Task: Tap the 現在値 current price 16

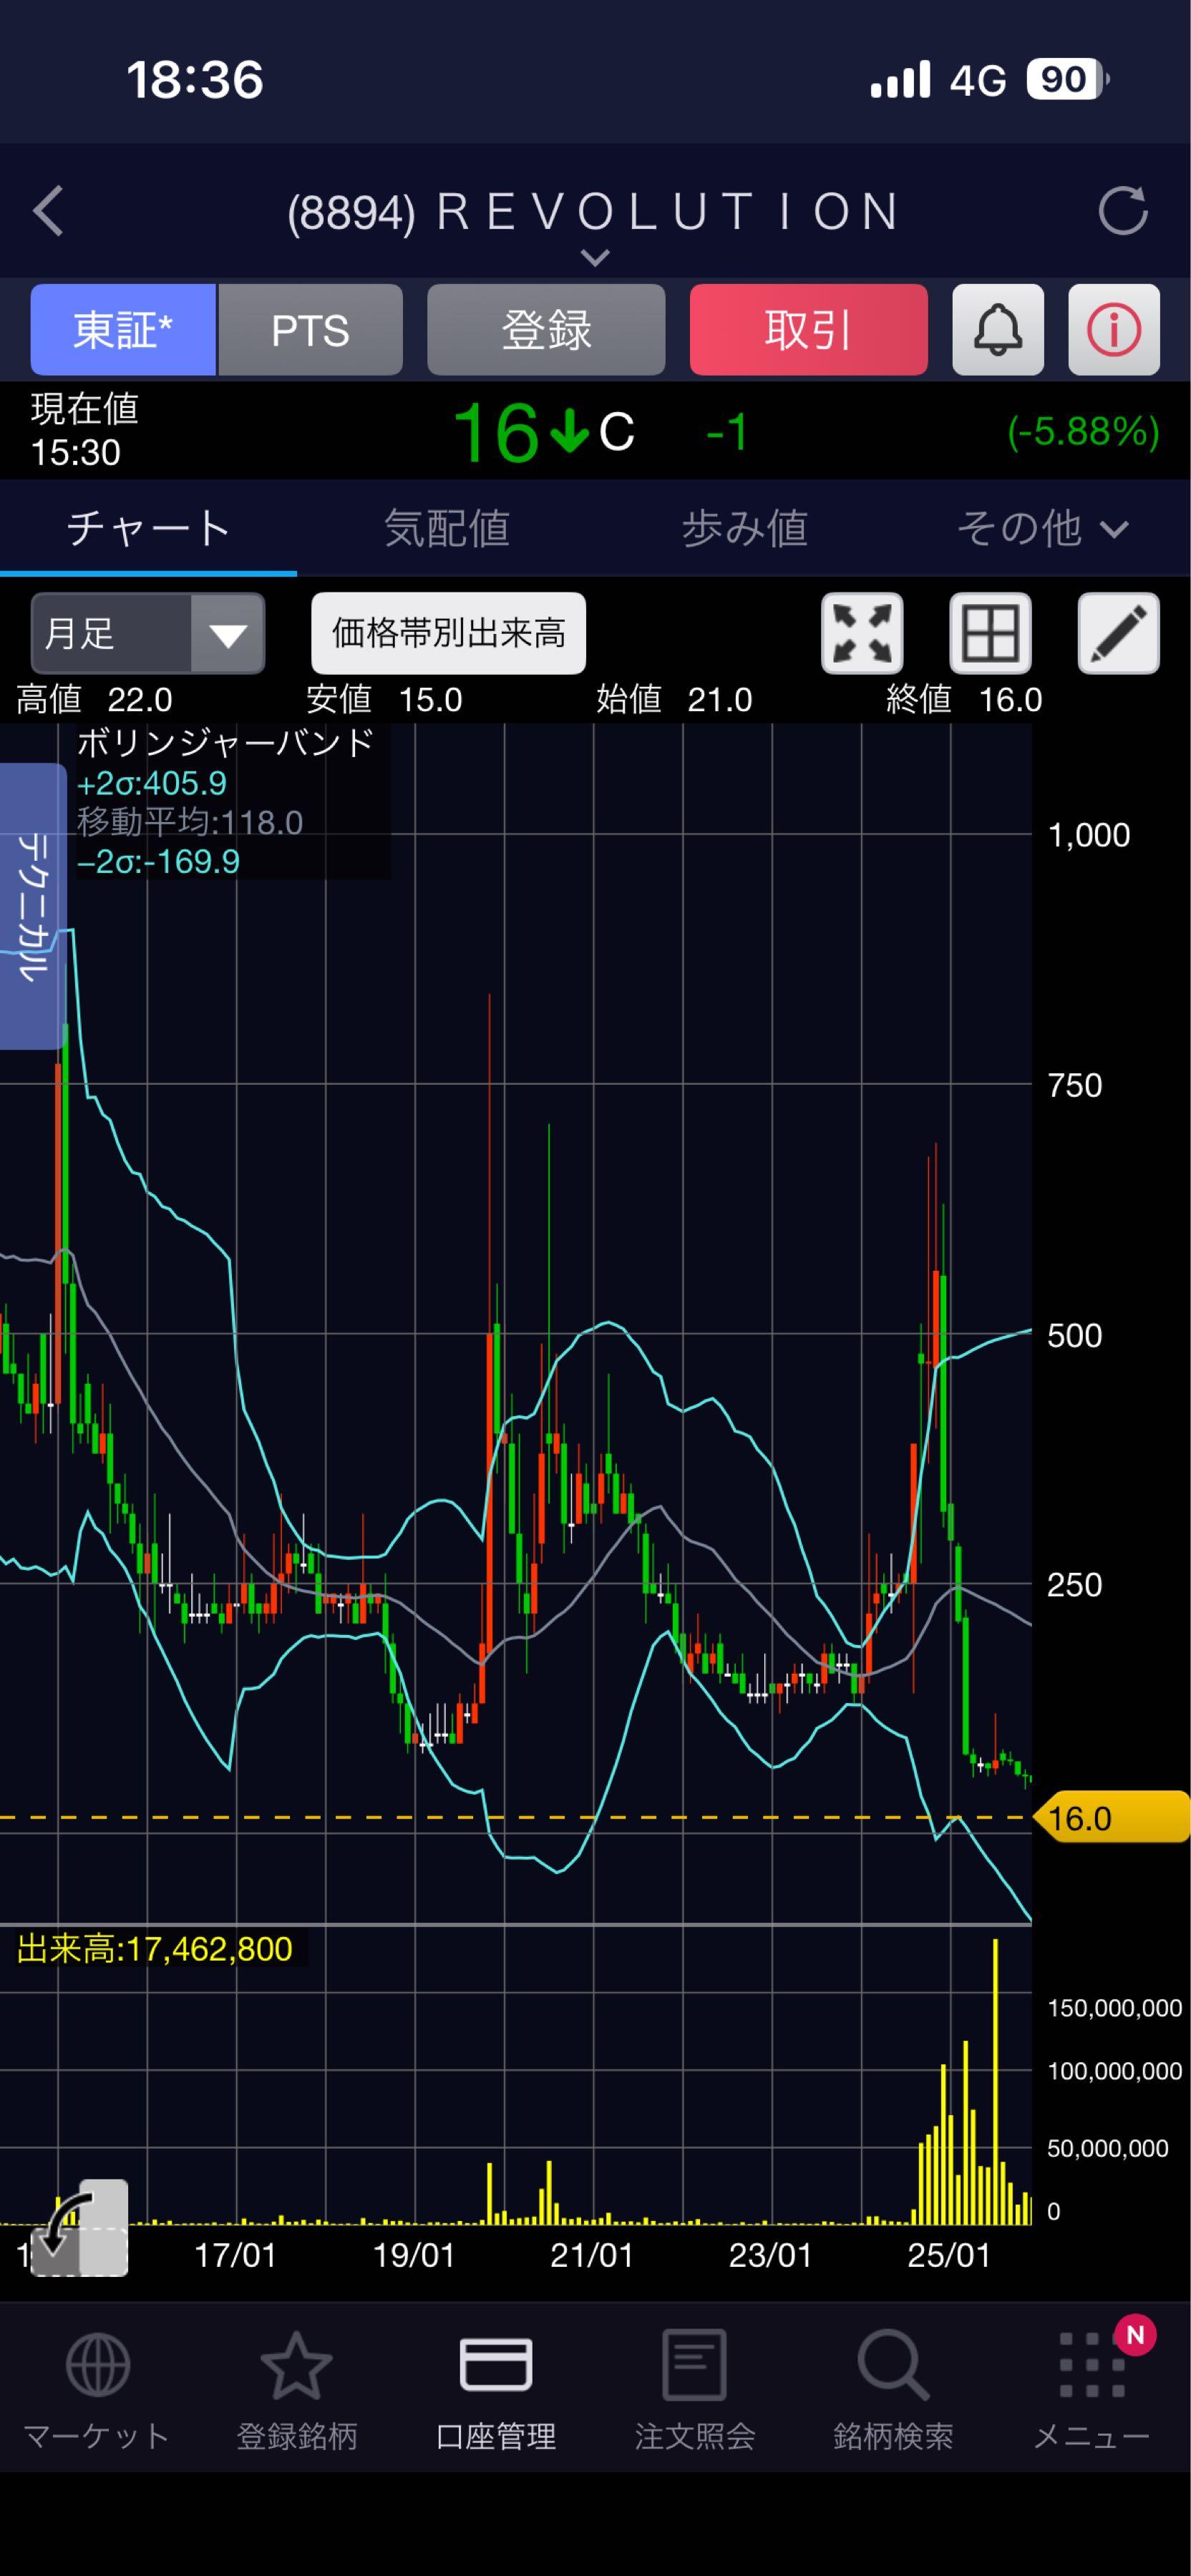Action: [x=495, y=433]
